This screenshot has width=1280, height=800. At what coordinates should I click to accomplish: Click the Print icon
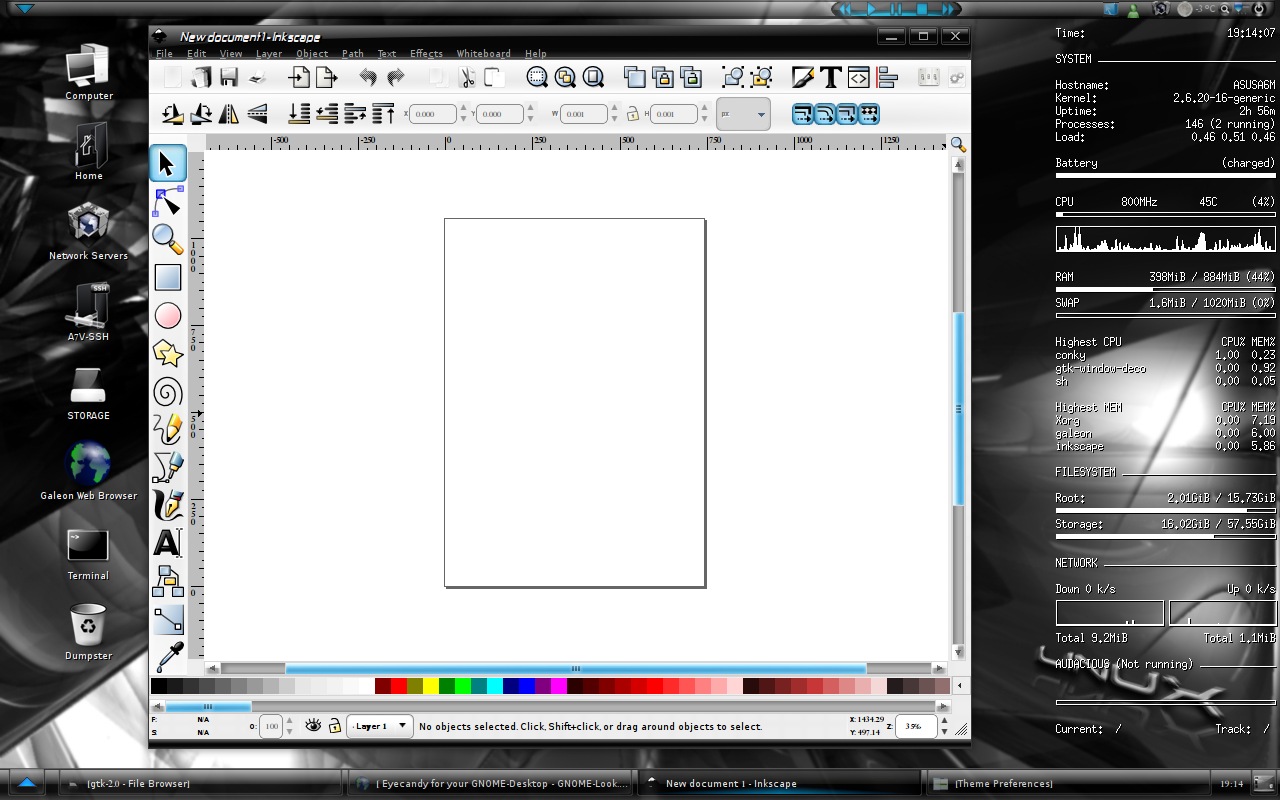pos(257,77)
